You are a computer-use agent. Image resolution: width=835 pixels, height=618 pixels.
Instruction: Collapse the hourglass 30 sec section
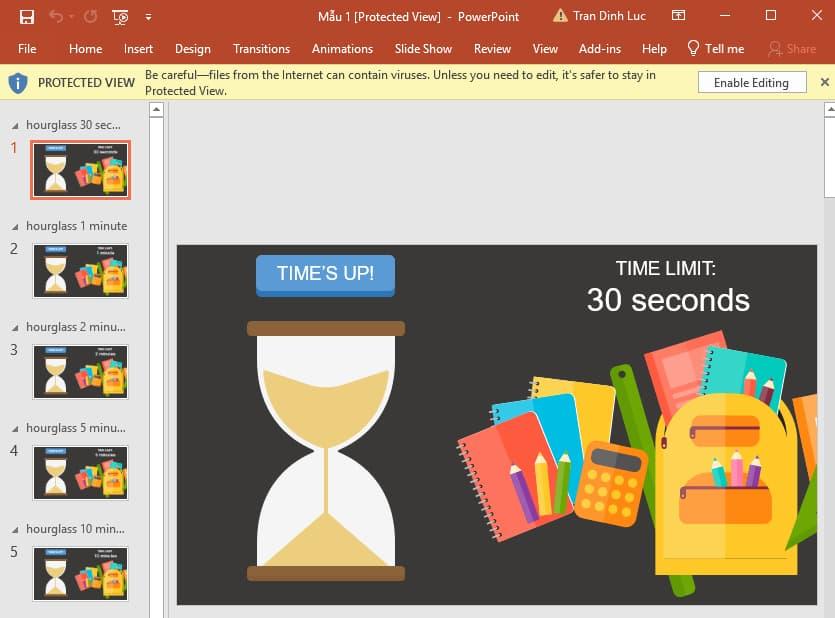(14, 124)
